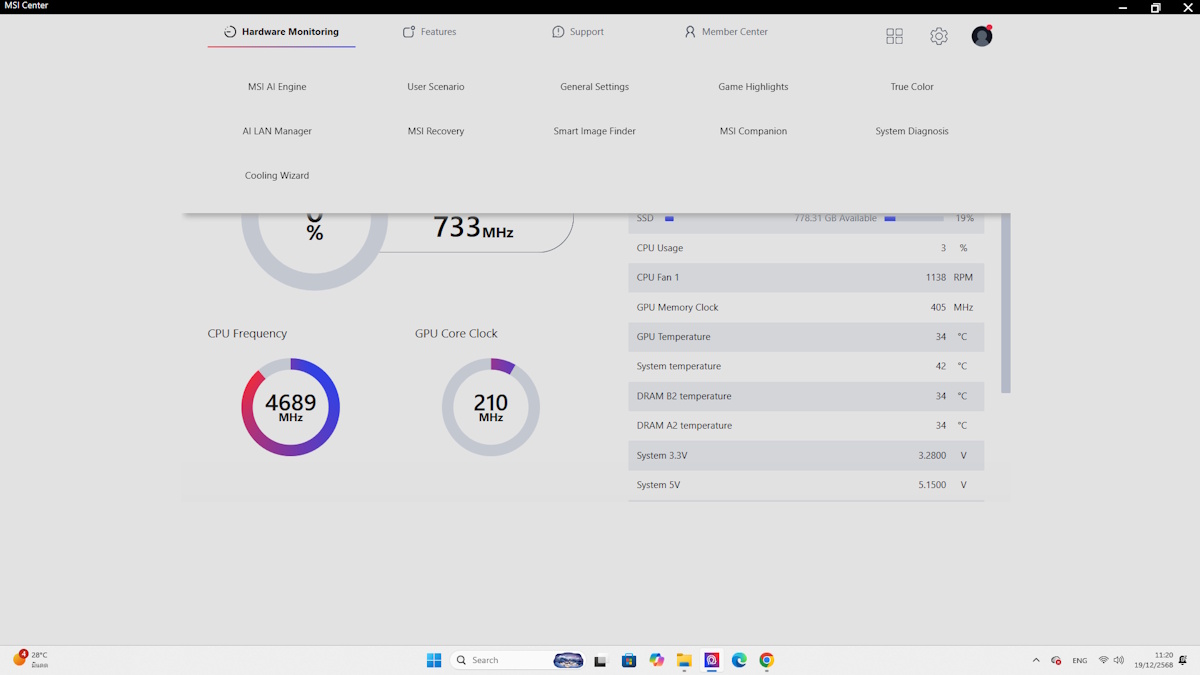Open MSI AI Engine feature
Image resolution: width=1200 pixels, height=675 pixels.
[277, 87]
